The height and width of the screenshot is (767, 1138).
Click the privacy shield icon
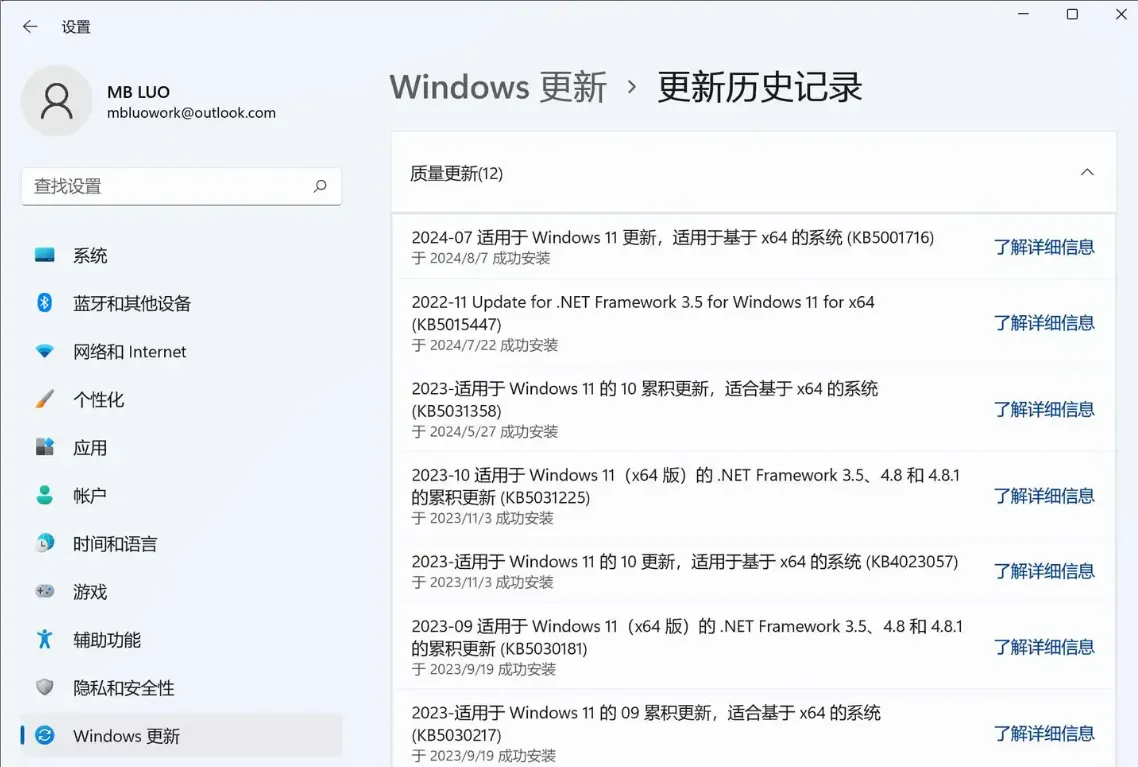tap(44, 687)
